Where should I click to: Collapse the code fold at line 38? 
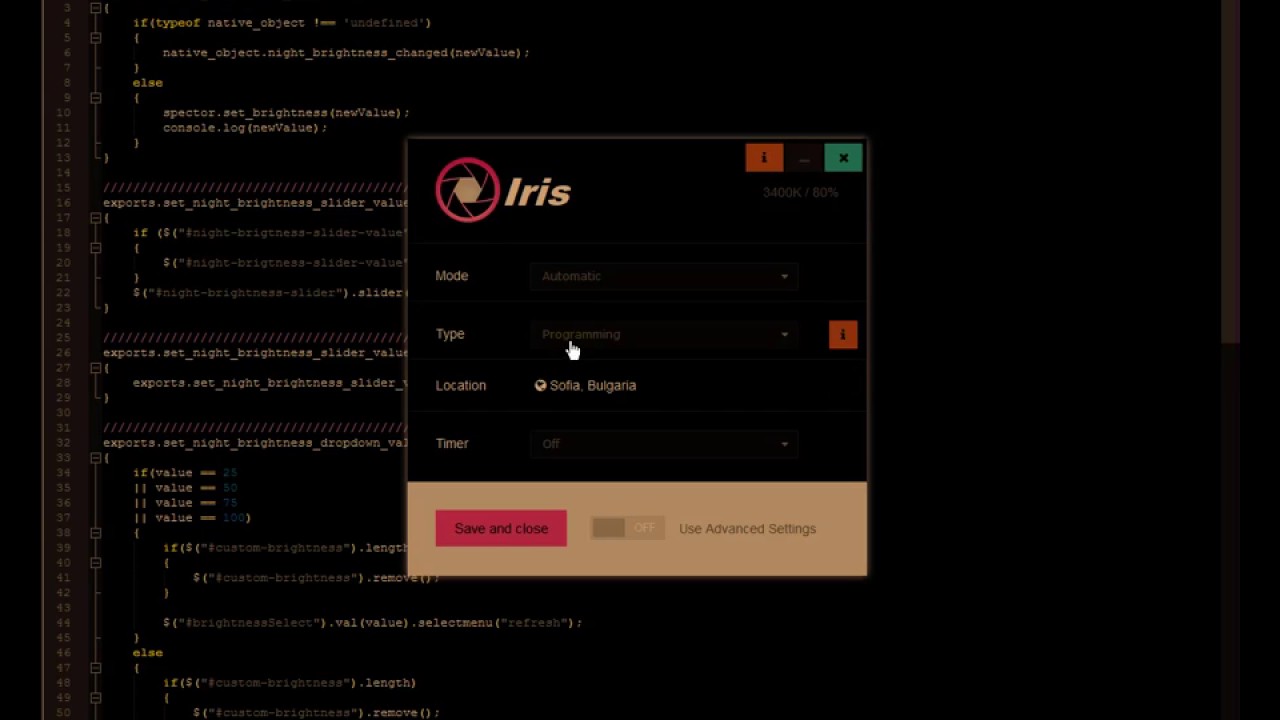coord(96,533)
